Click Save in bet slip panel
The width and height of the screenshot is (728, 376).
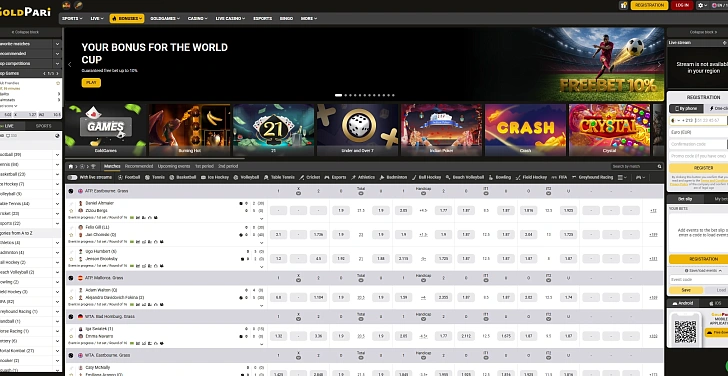(686, 290)
